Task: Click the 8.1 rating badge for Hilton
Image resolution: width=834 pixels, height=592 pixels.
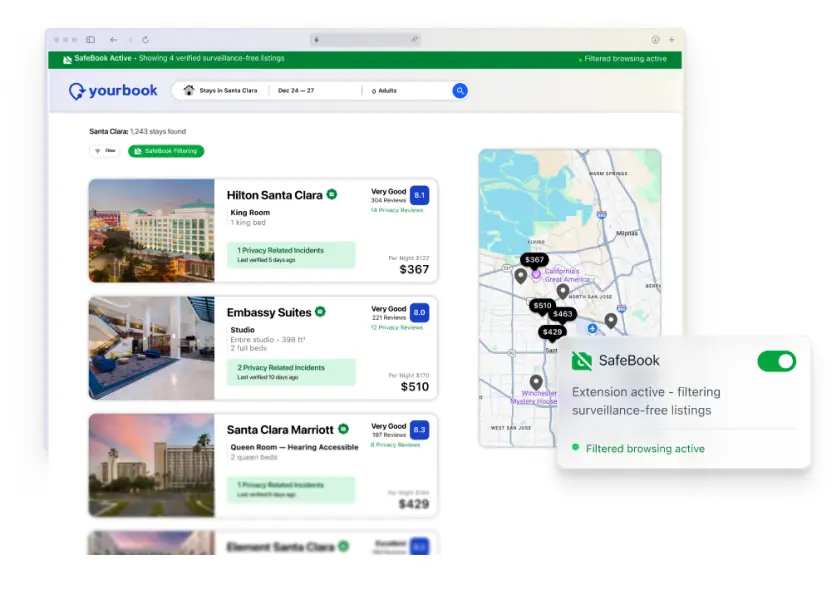Action: [420, 195]
